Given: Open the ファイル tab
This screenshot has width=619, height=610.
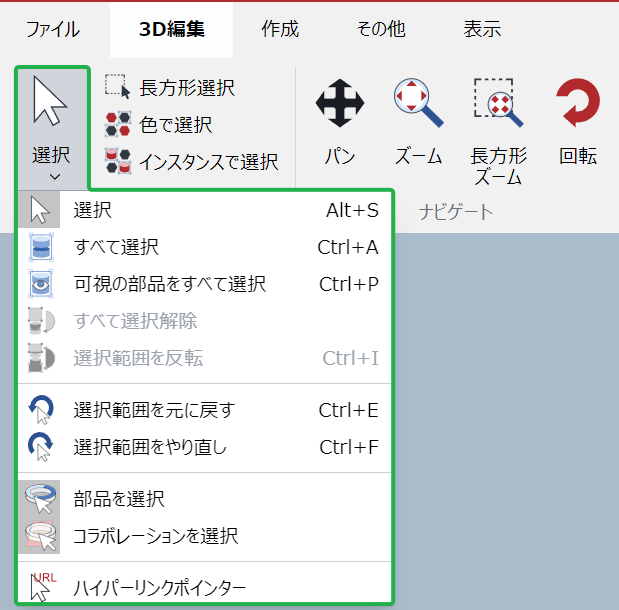Looking at the screenshot, I should coord(53,30).
